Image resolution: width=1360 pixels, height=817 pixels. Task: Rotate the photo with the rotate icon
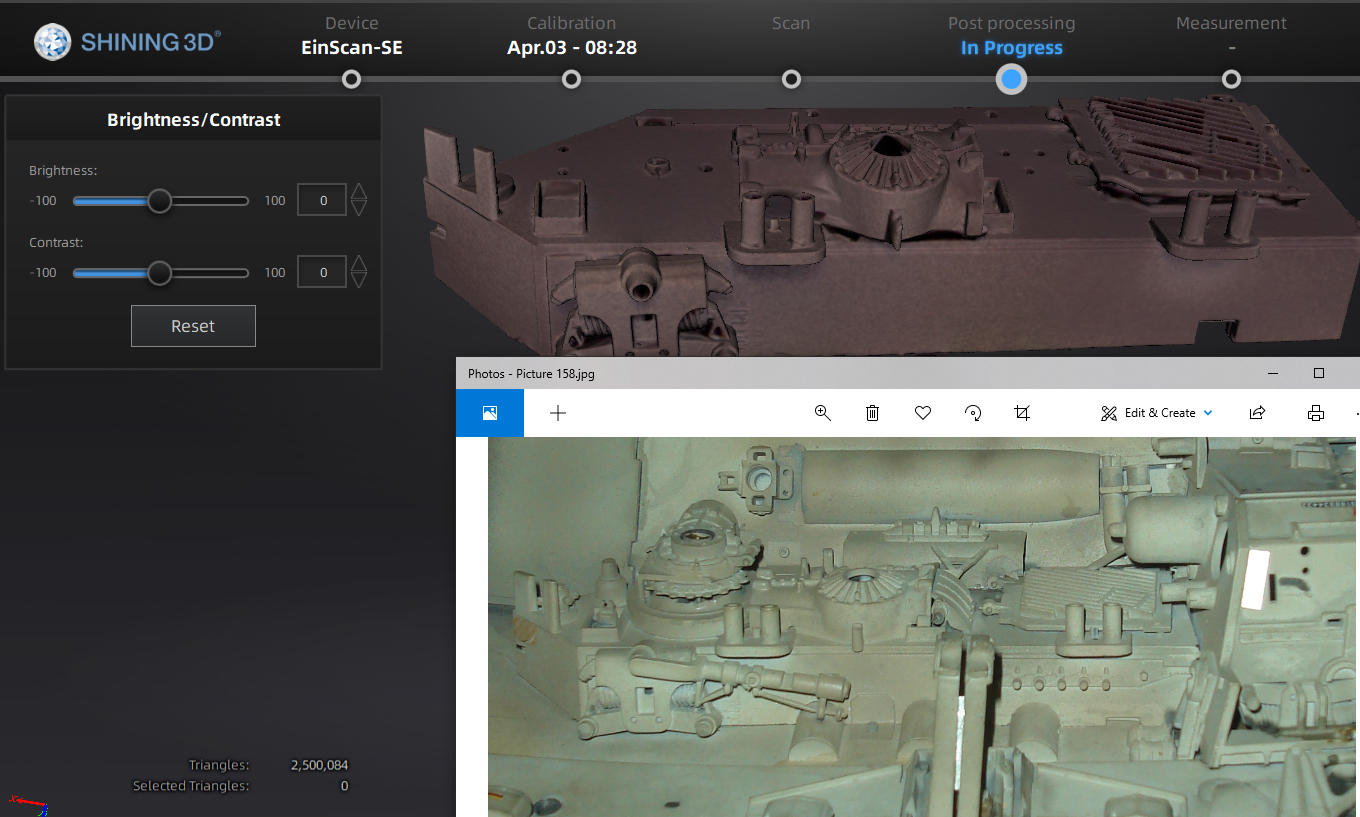point(973,413)
